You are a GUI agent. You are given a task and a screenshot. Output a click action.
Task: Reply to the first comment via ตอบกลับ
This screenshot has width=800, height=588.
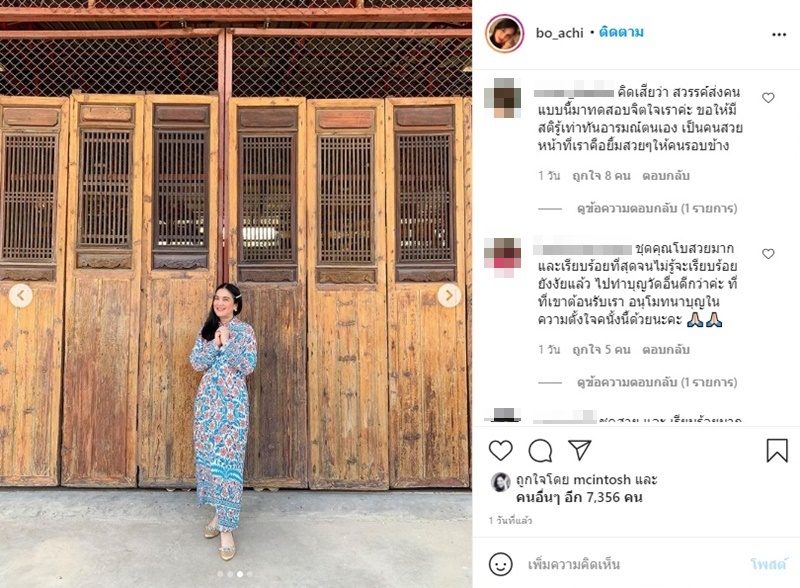pyautogui.click(x=666, y=176)
